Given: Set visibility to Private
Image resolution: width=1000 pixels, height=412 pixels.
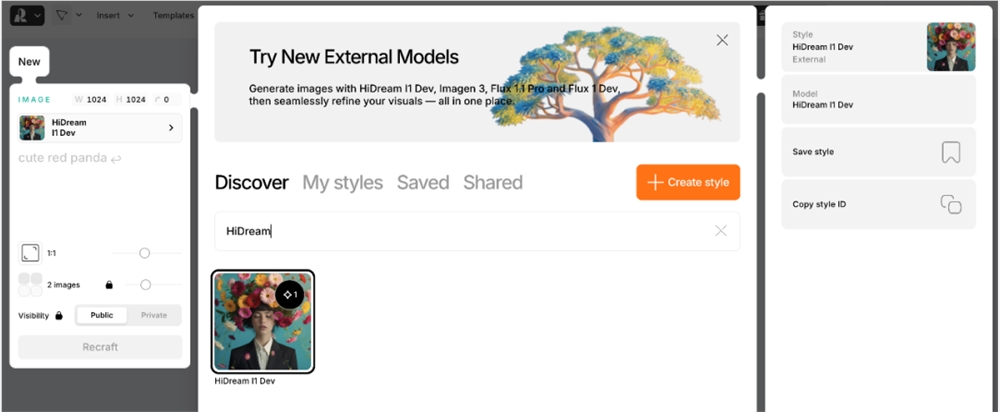Looking at the screenshot, I should (x=154, y=315).
